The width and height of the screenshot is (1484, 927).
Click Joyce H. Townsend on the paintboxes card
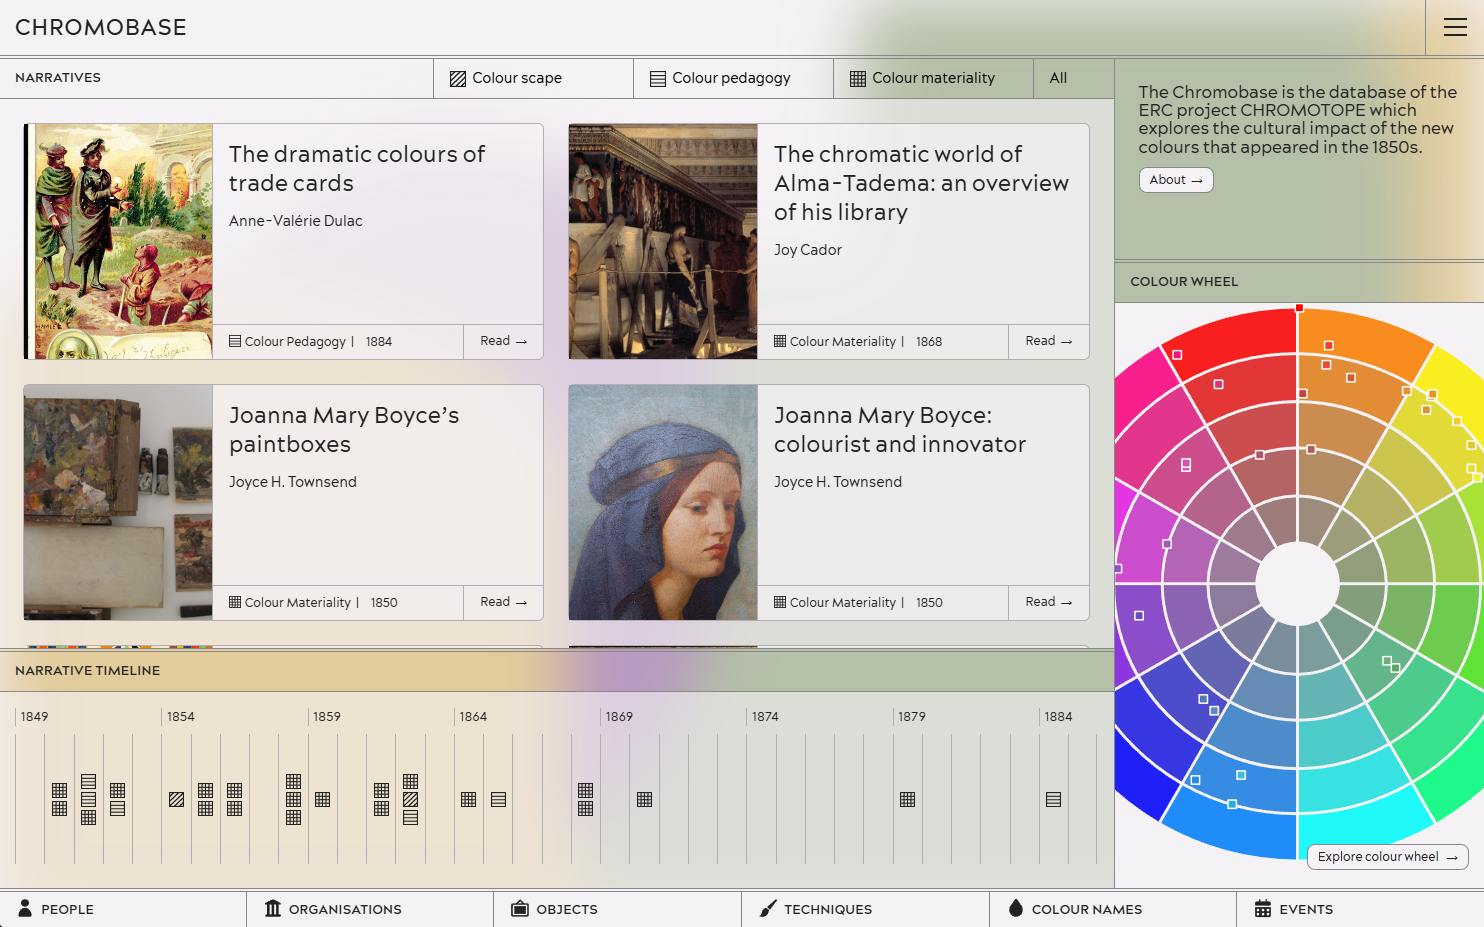[x=293, y=482]
